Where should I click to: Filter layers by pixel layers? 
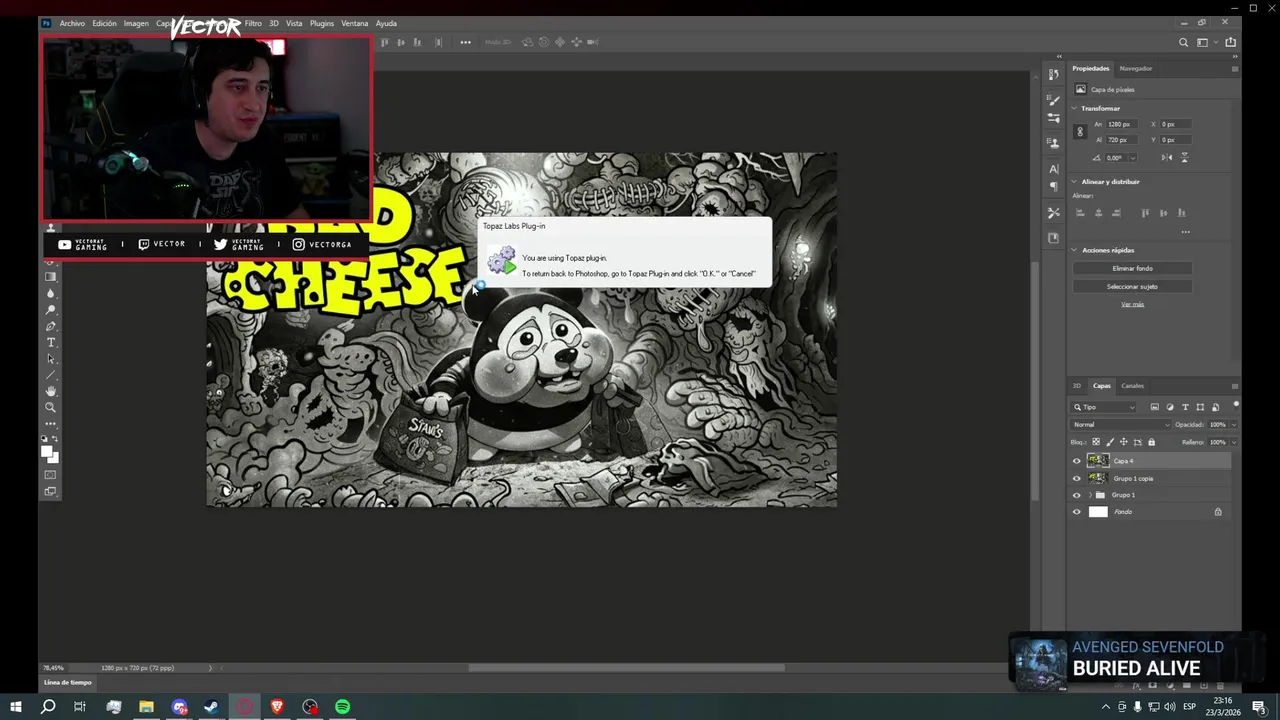click(x=1155, y=407)
